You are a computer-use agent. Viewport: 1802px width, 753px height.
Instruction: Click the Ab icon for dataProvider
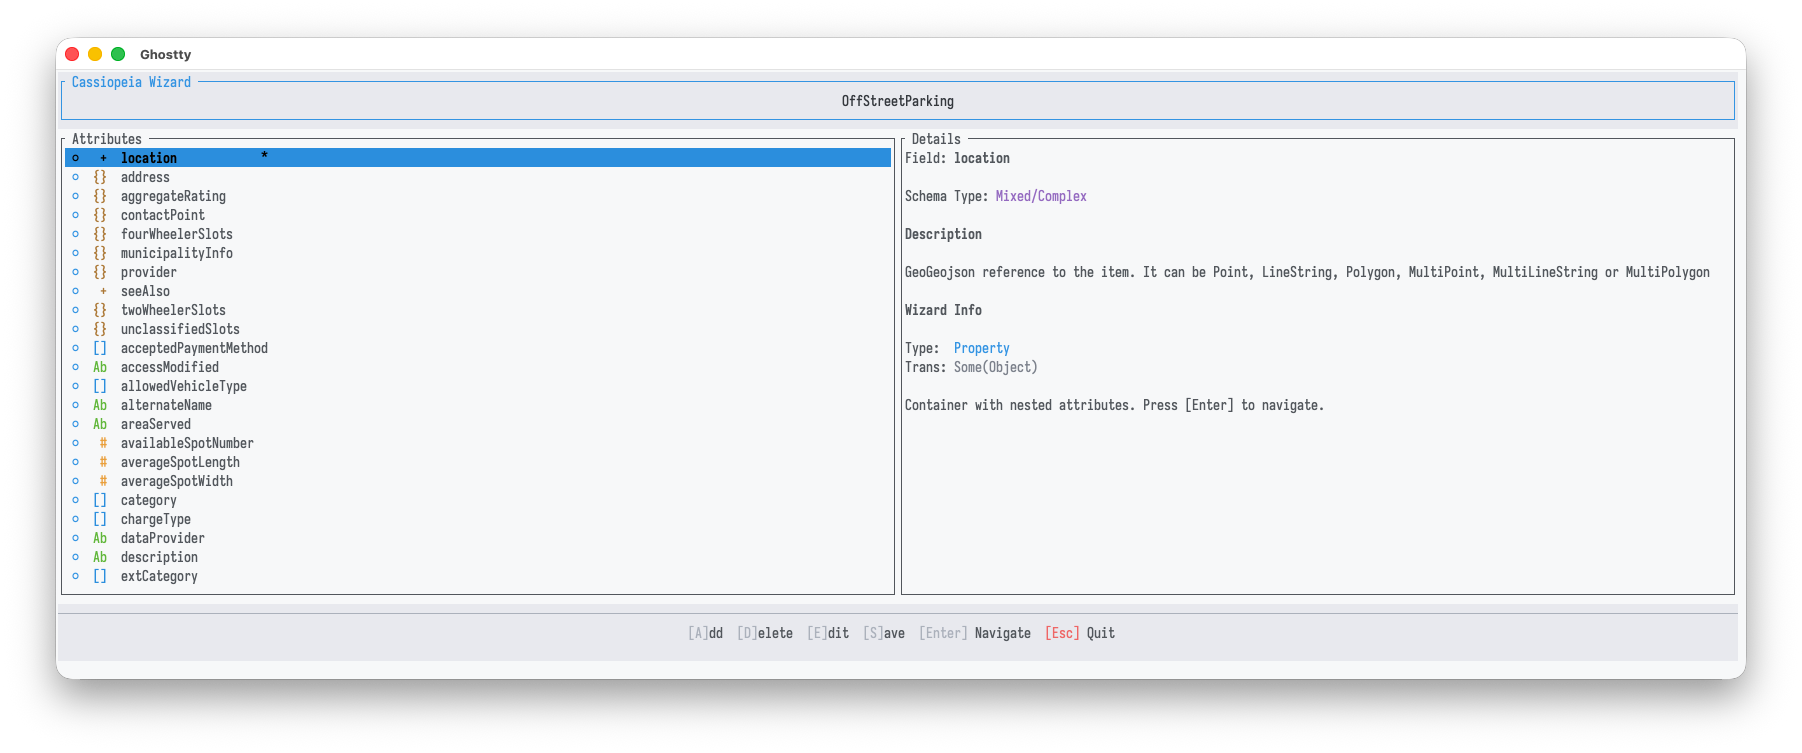pyautogui.click(x=100, y=538)
